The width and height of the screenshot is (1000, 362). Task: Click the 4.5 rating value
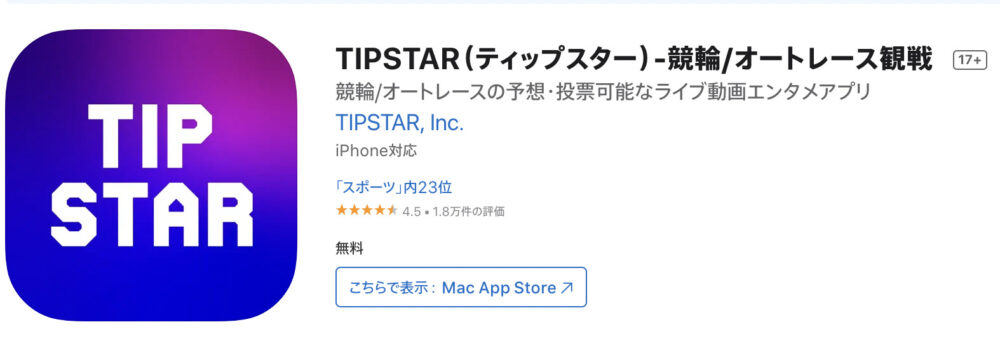pyautogui.click(x=411, y=212)
